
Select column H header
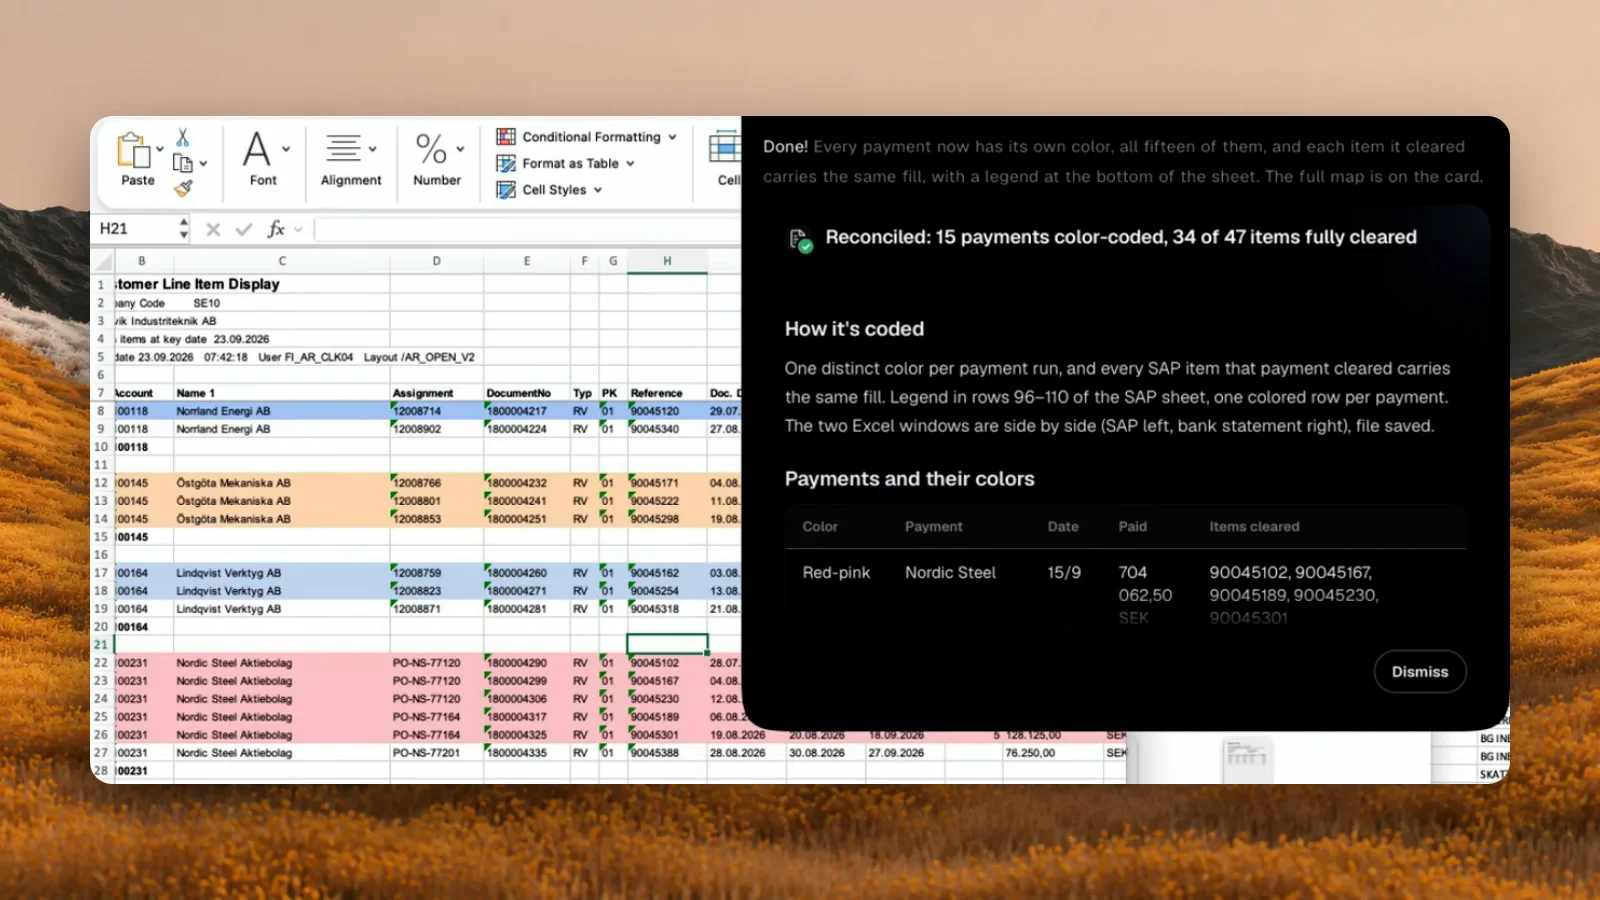pos(667,261)
